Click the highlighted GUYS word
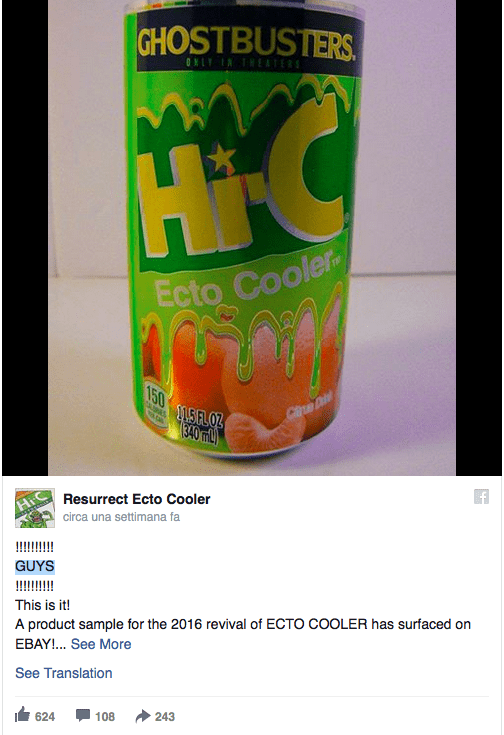The image size is (504, 735). [35, 566]
